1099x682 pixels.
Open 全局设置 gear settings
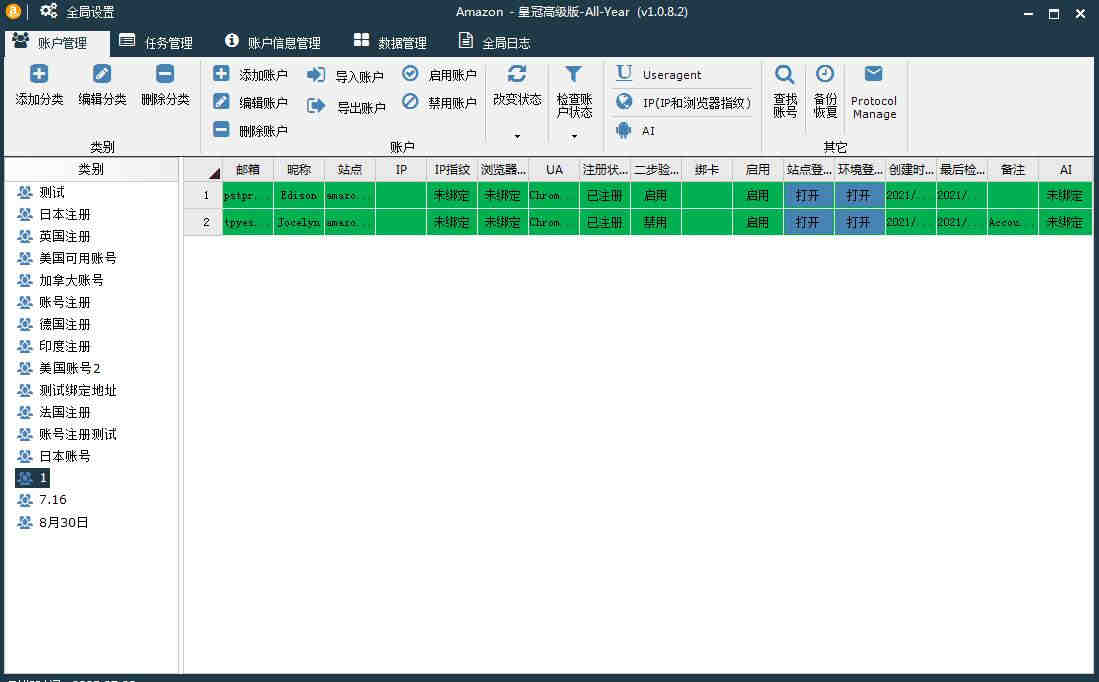tap(77, 11)
